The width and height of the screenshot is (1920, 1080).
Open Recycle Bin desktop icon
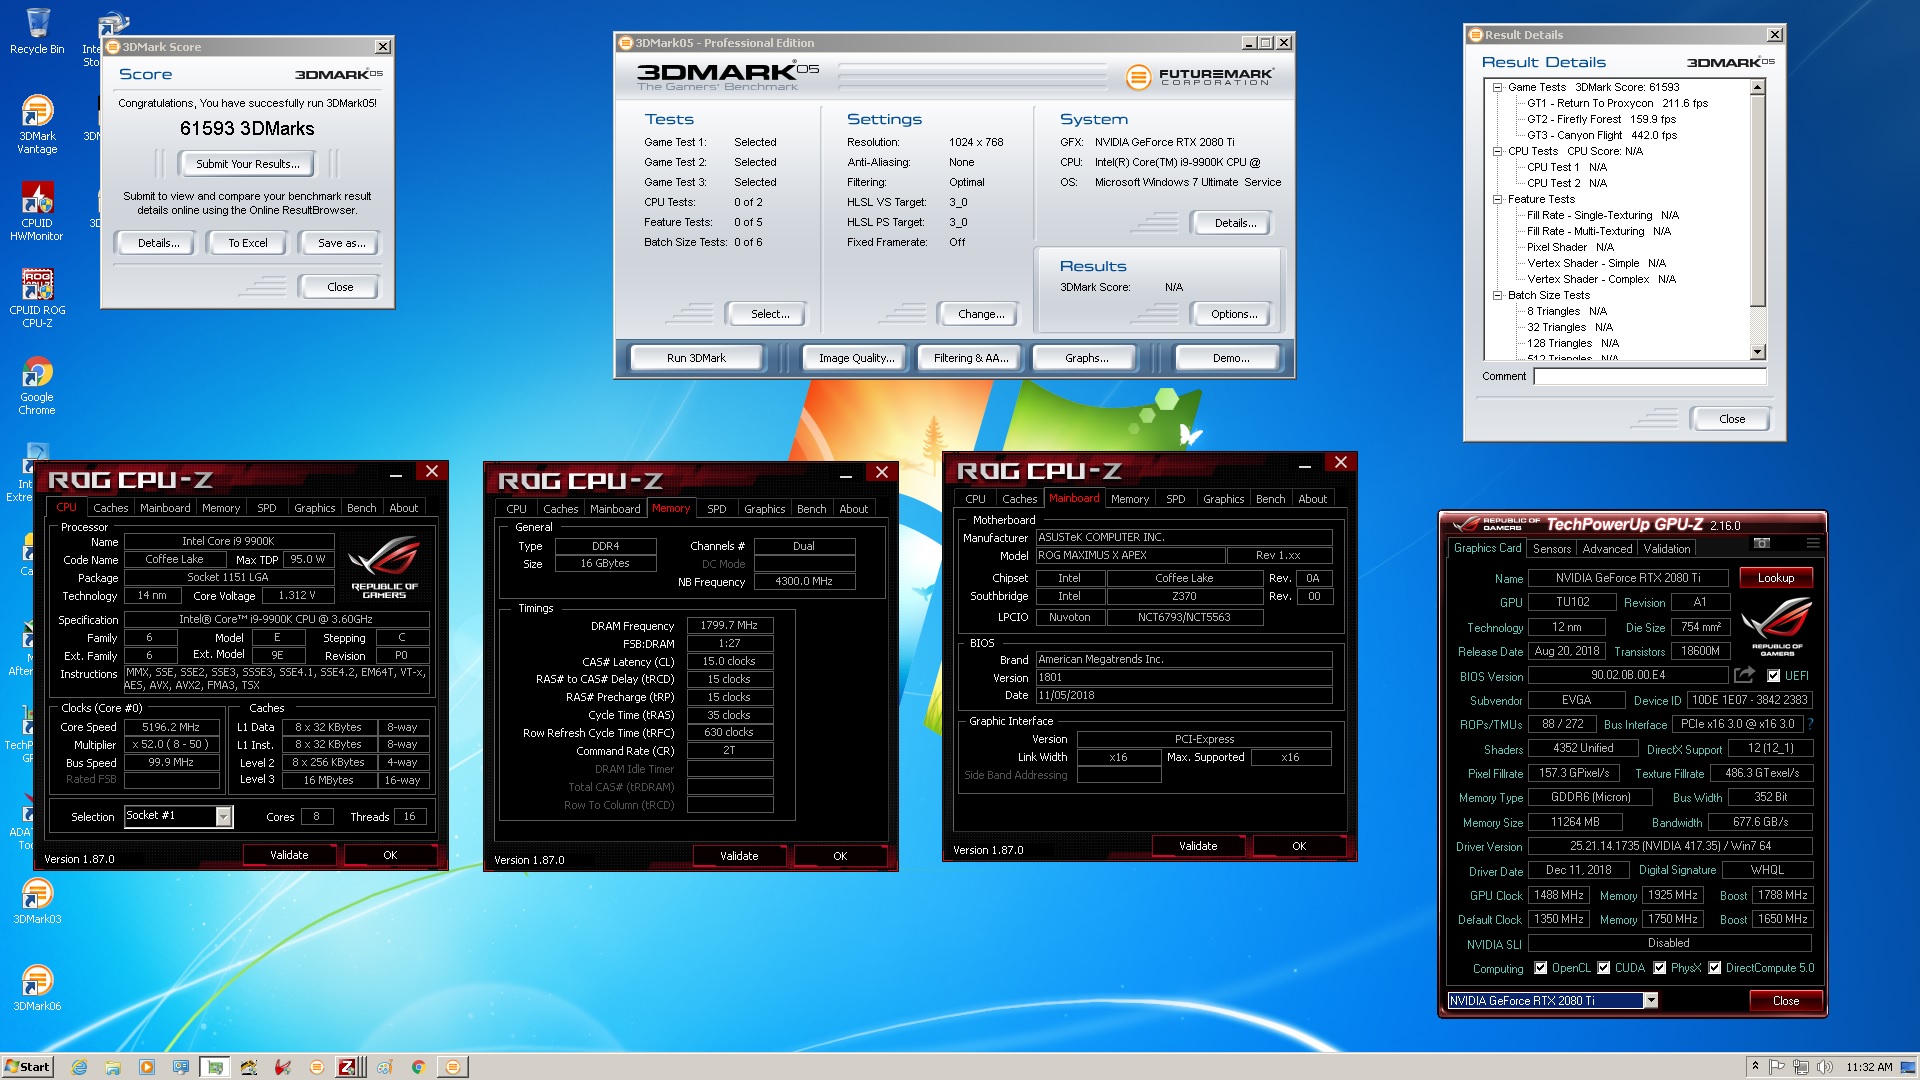tap(37, 31)
